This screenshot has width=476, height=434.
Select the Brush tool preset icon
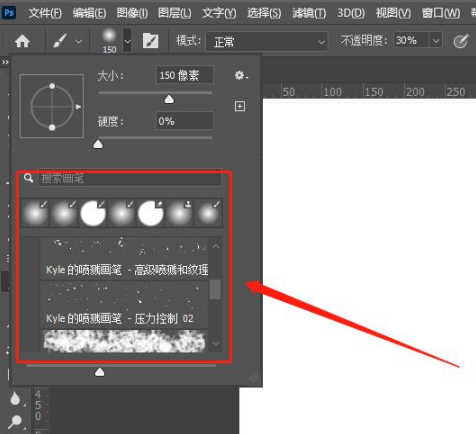[x=59, y=41]
